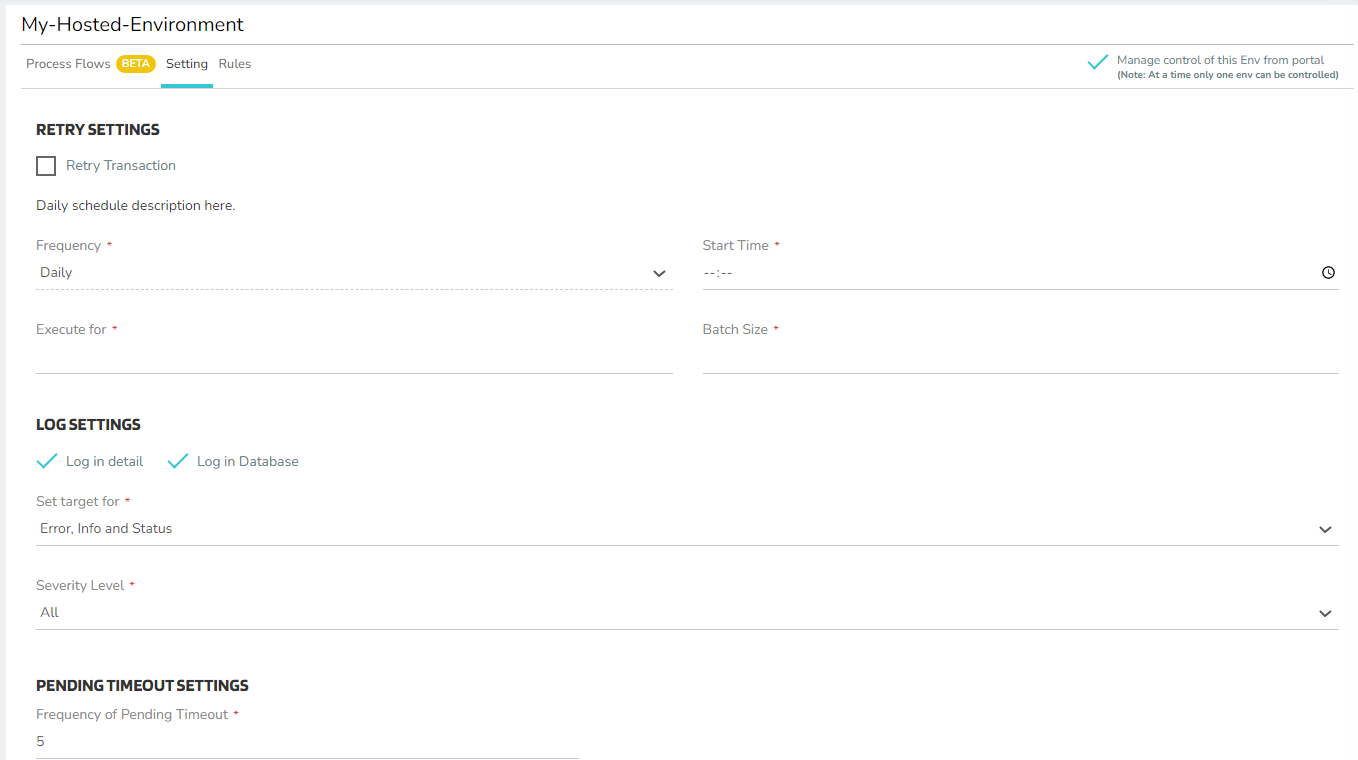Screen dimensions: 1358x760
Task: Enable the Retry Transaction checkbox
Action: point(46,166)
